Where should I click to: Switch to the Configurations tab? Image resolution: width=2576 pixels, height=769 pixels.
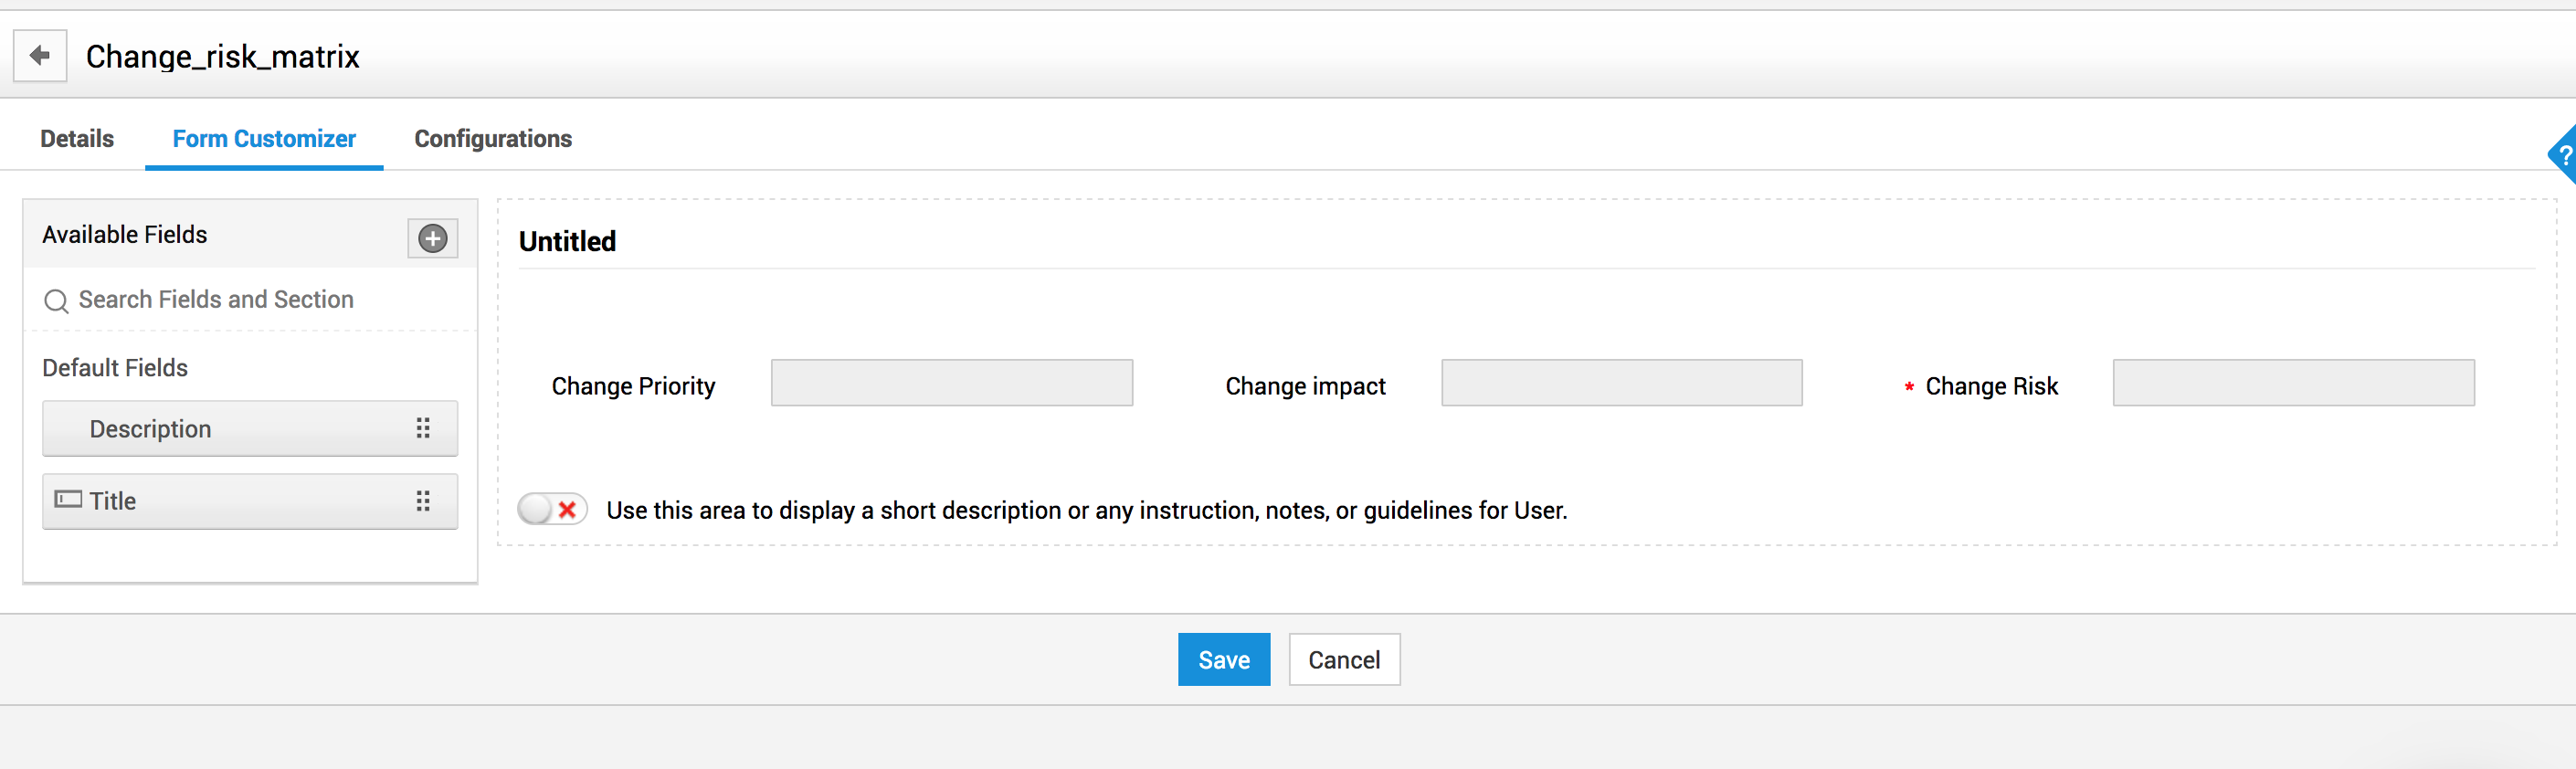pos(493,139)
